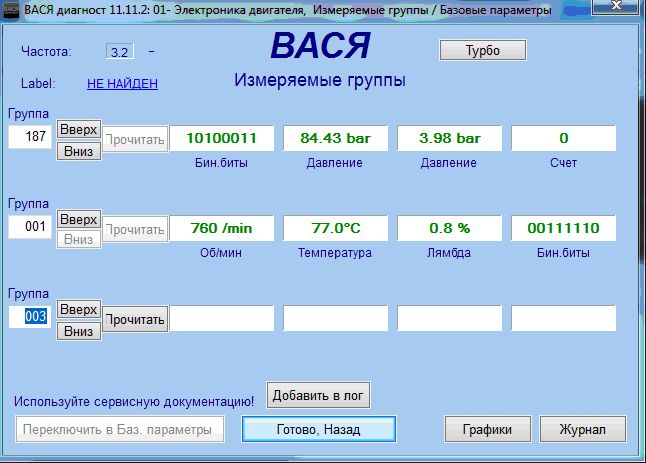Click the Об/мин label

pos(221,253)
